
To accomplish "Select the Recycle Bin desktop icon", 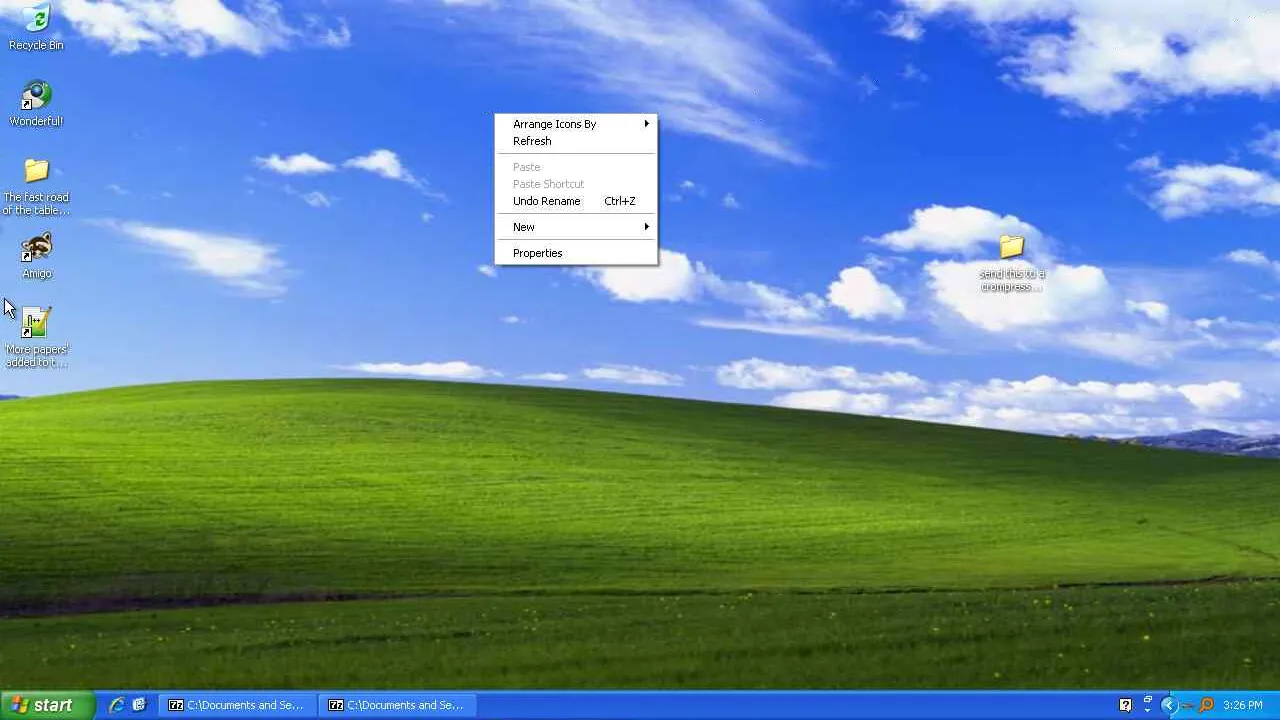I will pos(36,27).
